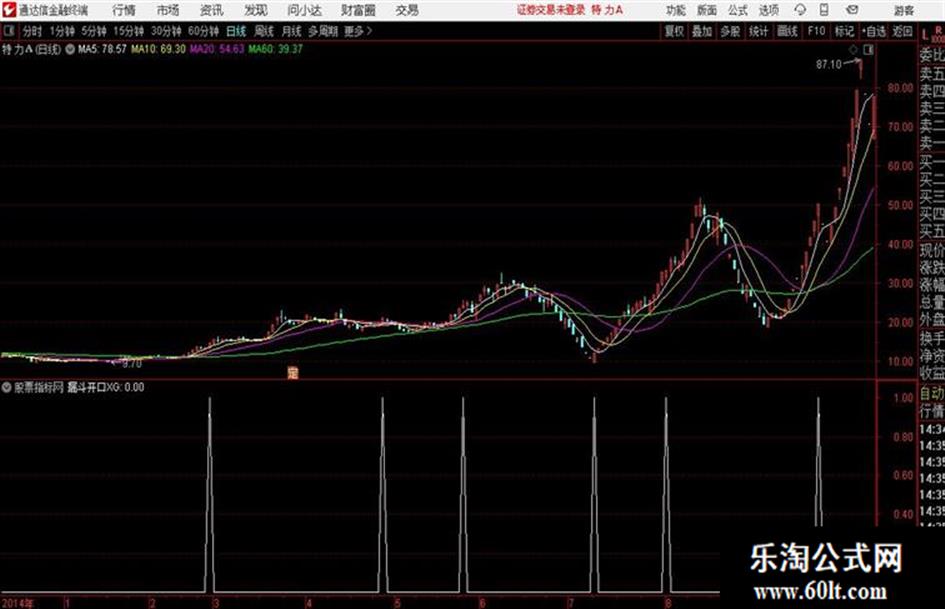
Task: Click the 8.70 low price label
Action: [132, 364]
